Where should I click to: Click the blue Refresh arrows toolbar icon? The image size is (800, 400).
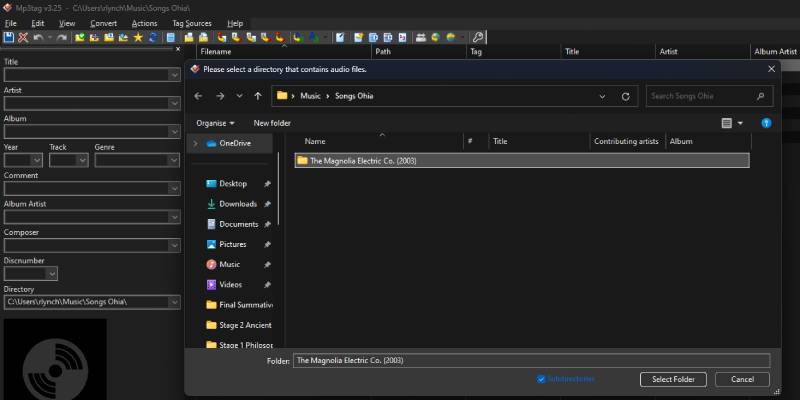[x=153, y=37]
